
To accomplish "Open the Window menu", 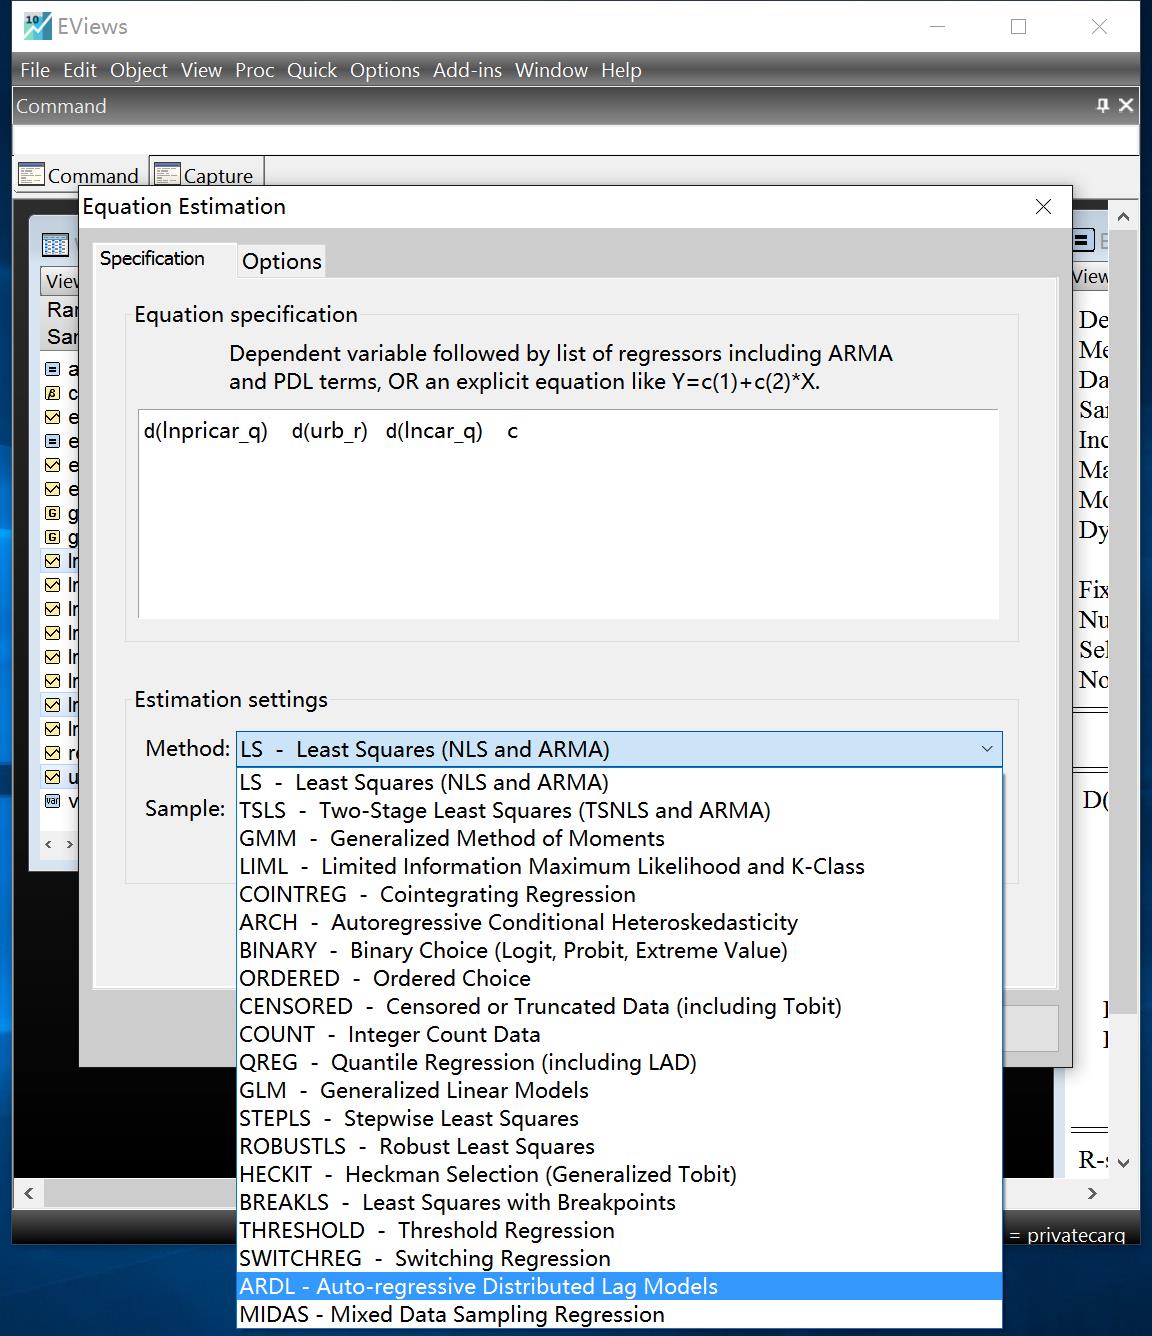I will (x=551, y=70).
